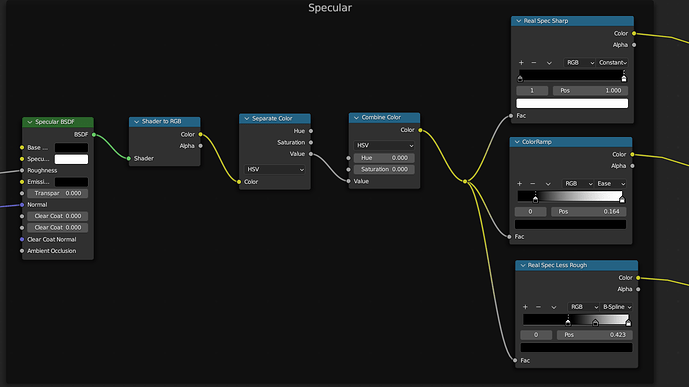Remove color stop in Real Spec Less Rough

point(538,307)
